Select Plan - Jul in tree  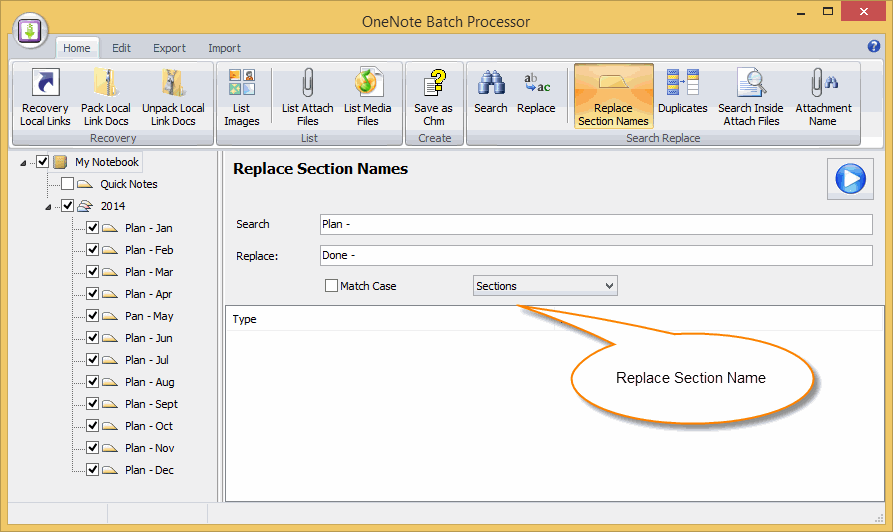point(147,360)
